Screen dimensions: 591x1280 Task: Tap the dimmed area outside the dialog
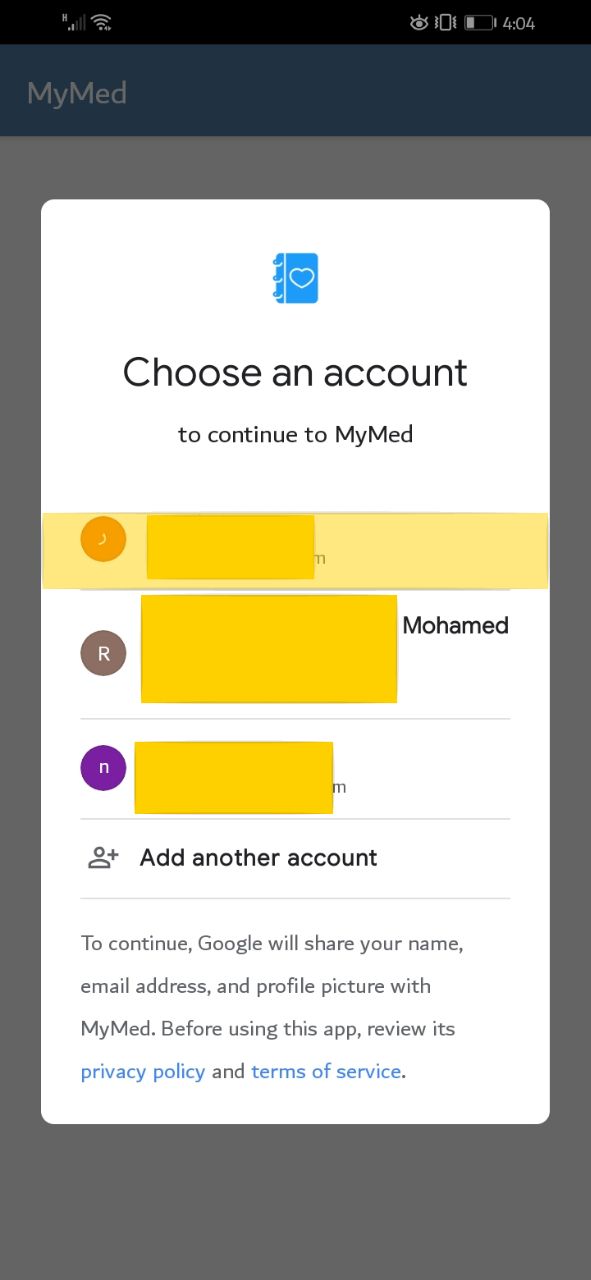(x=295, y=1200)
